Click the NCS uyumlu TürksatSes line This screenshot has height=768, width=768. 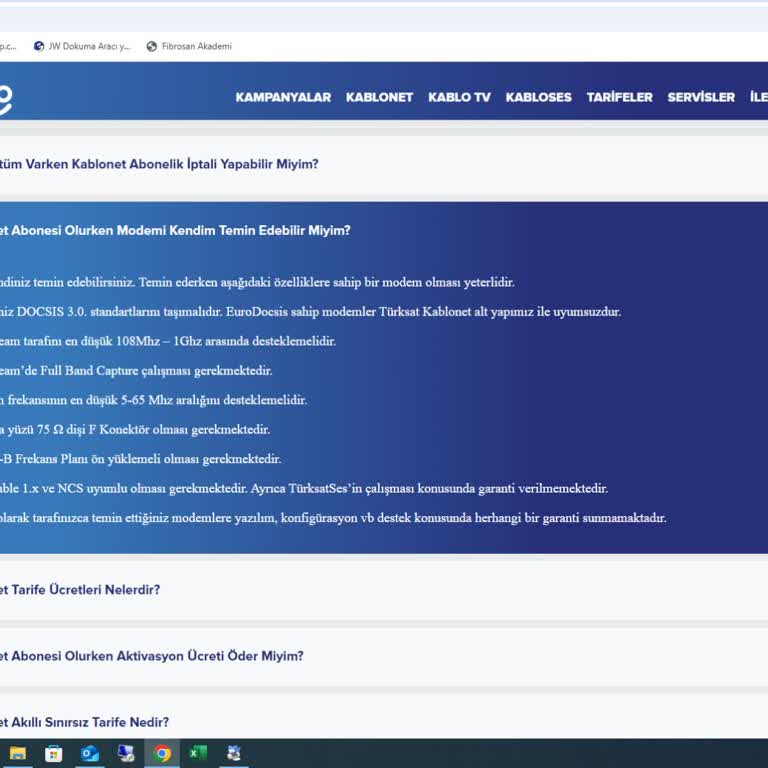[x=304, y=488]
